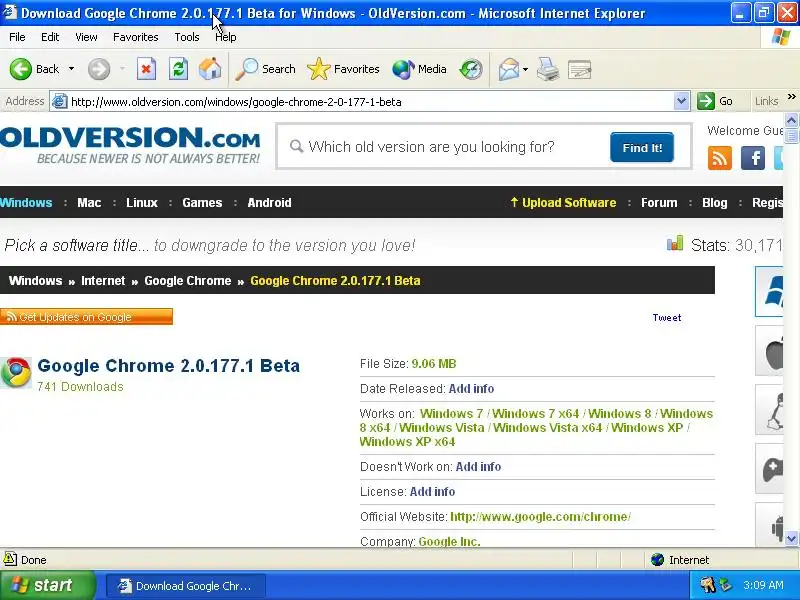The height and width of the screenshot is (600, 800).
Task: Open the Edit menu
Action: coord(50,37)
